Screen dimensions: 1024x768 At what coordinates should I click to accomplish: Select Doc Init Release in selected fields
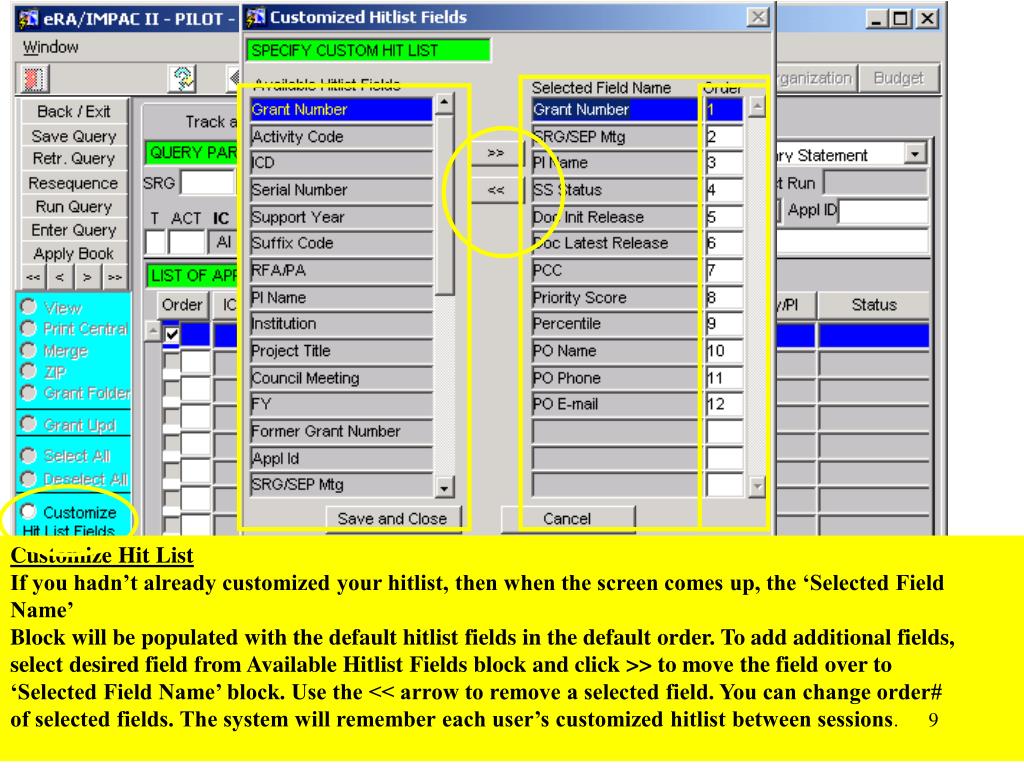614,217
